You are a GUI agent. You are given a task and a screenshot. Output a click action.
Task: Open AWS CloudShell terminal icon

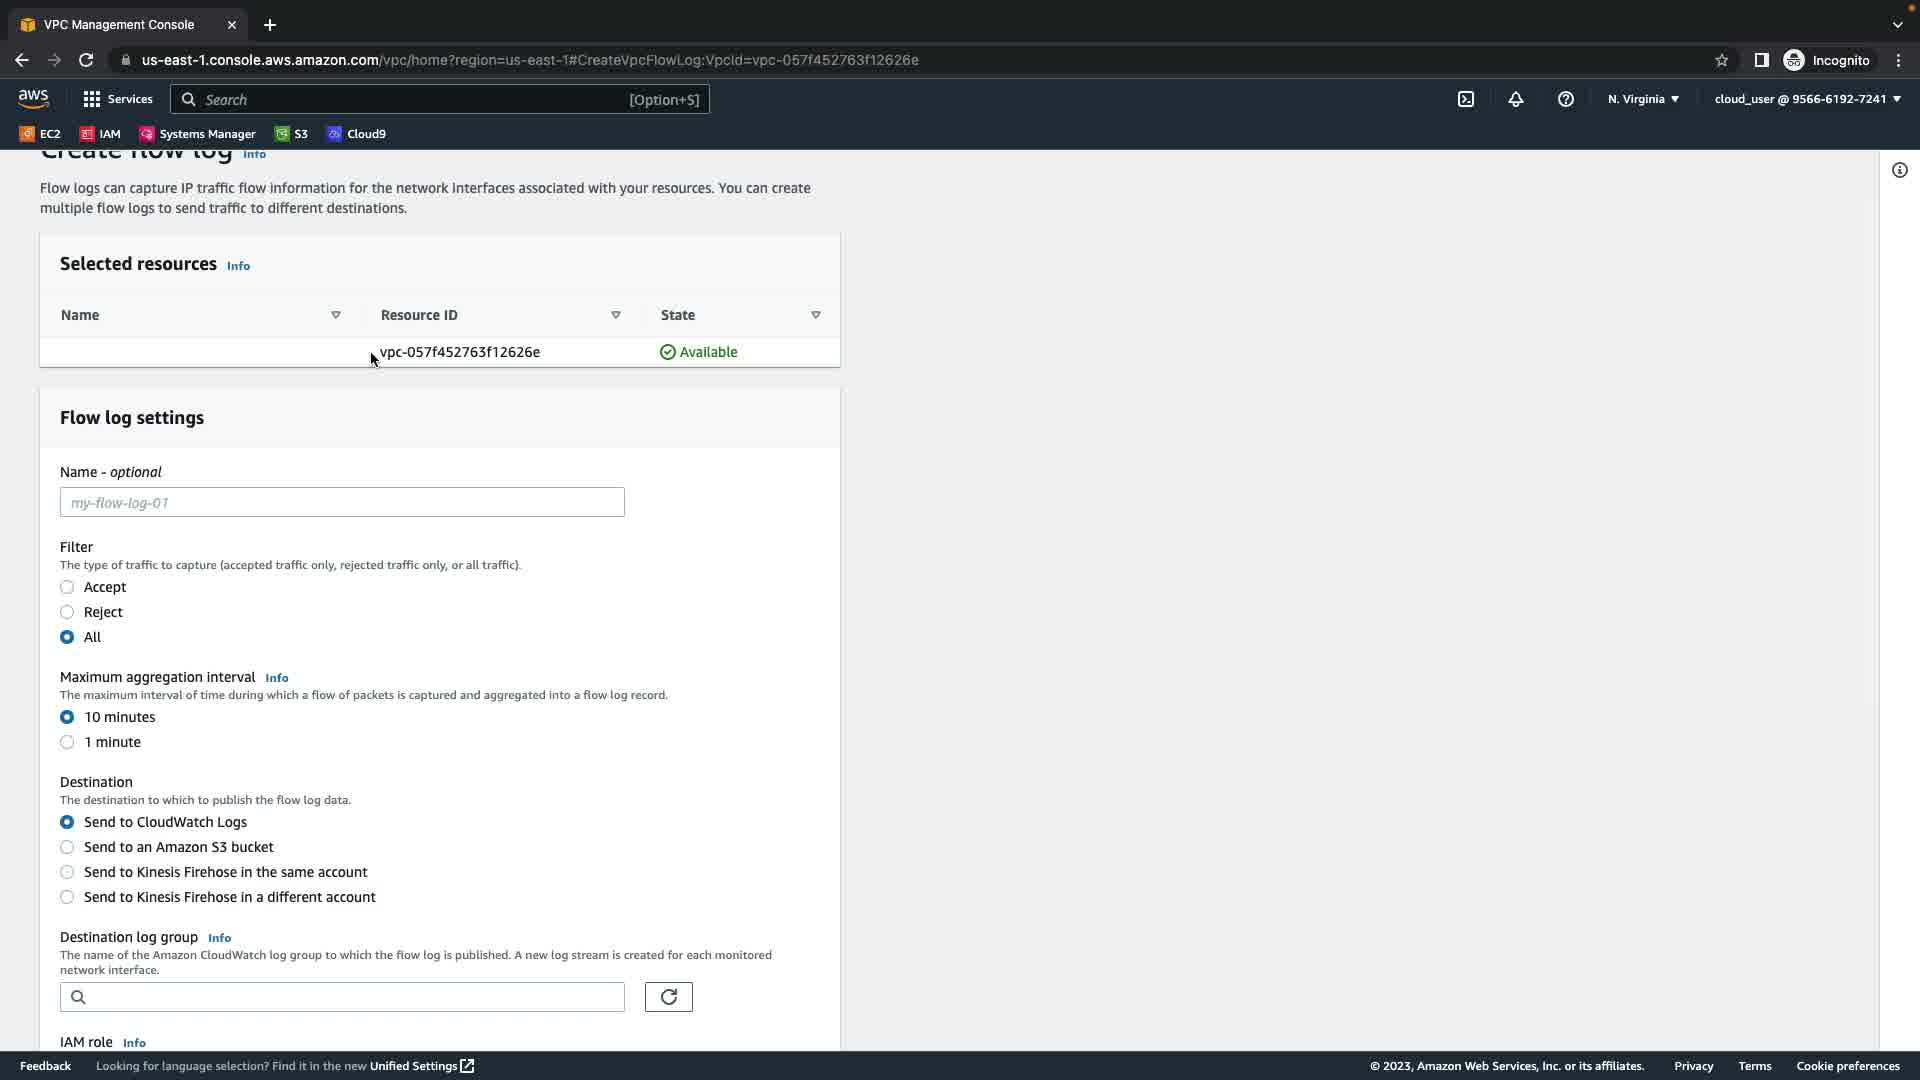(1465, 99)
